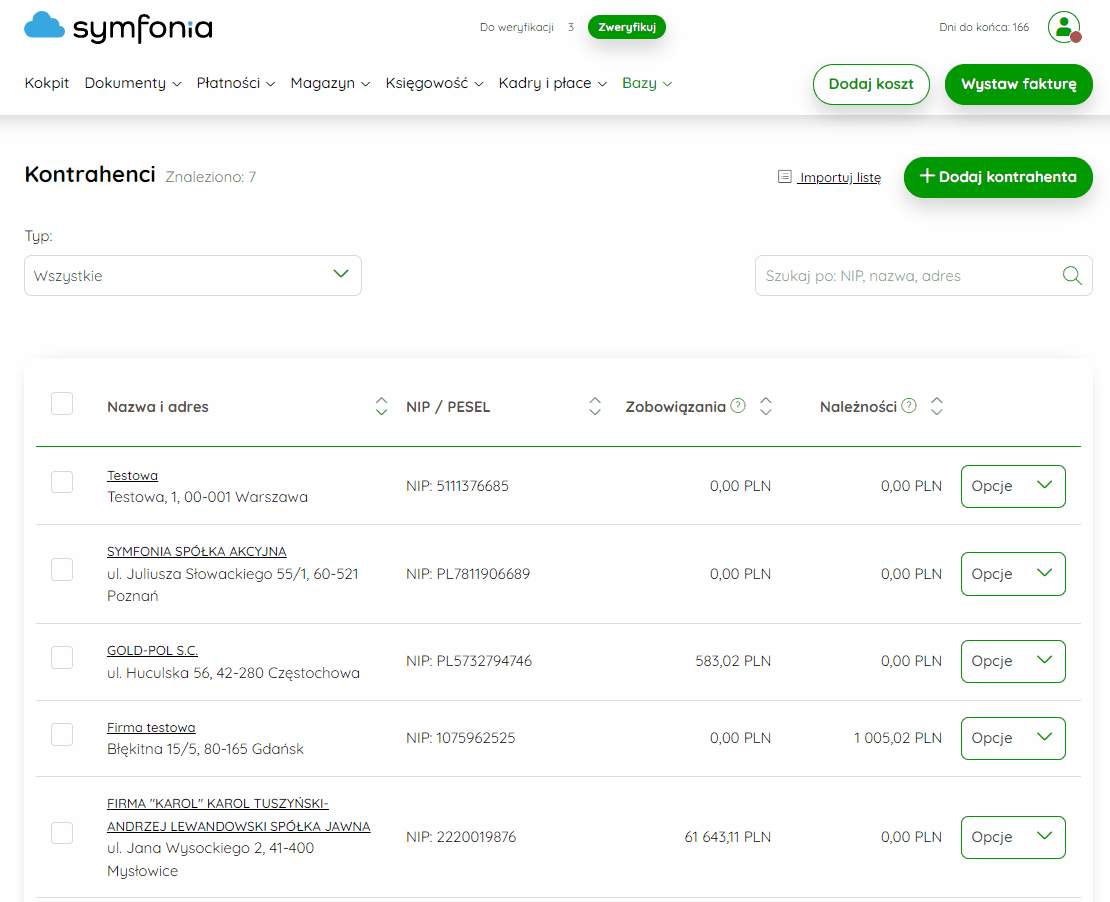Screen dimensions: 1110x902
Task: Check the box for the Testowa row
Action: 62,482
